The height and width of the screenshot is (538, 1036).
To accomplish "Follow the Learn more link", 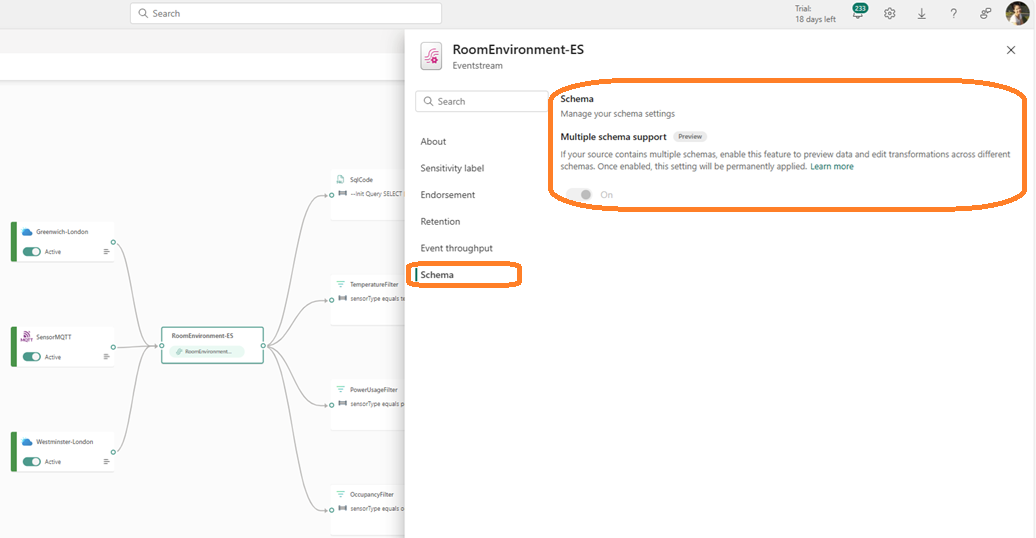I will pos(831,167).
